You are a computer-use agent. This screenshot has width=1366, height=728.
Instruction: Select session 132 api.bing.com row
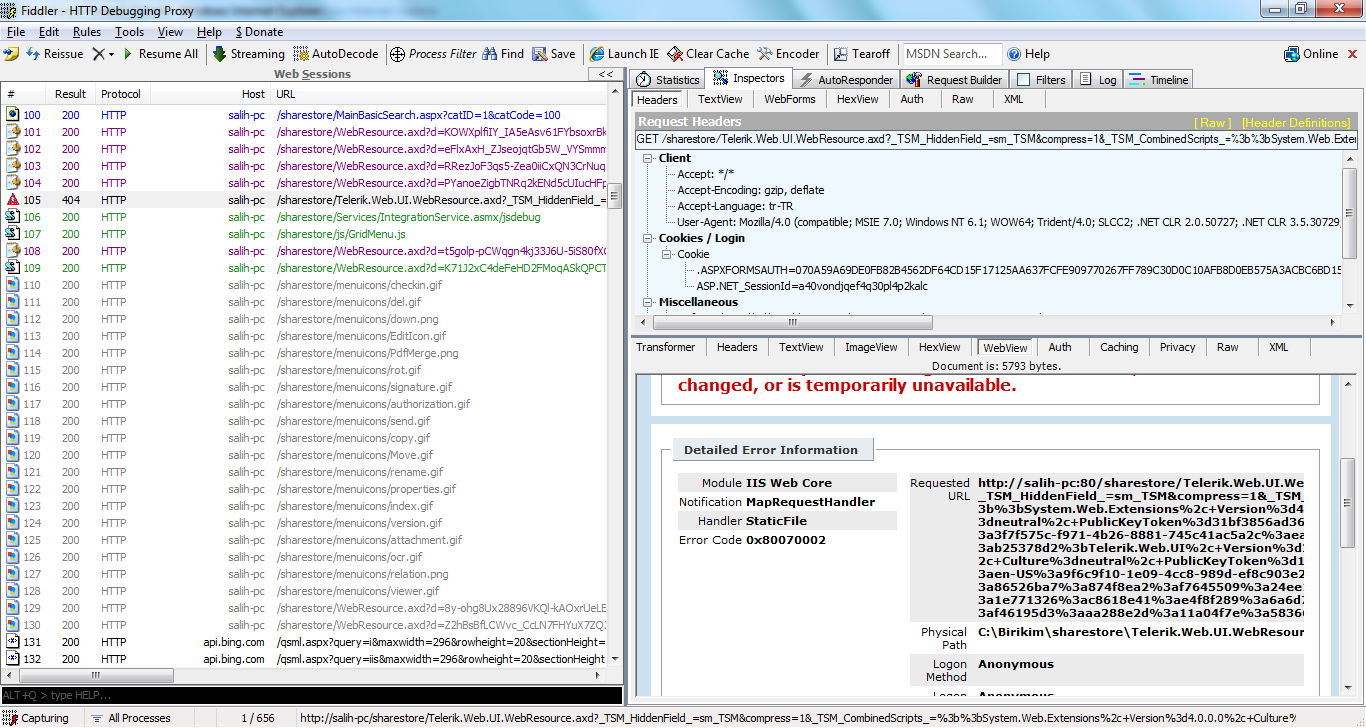tap(304, 659)
